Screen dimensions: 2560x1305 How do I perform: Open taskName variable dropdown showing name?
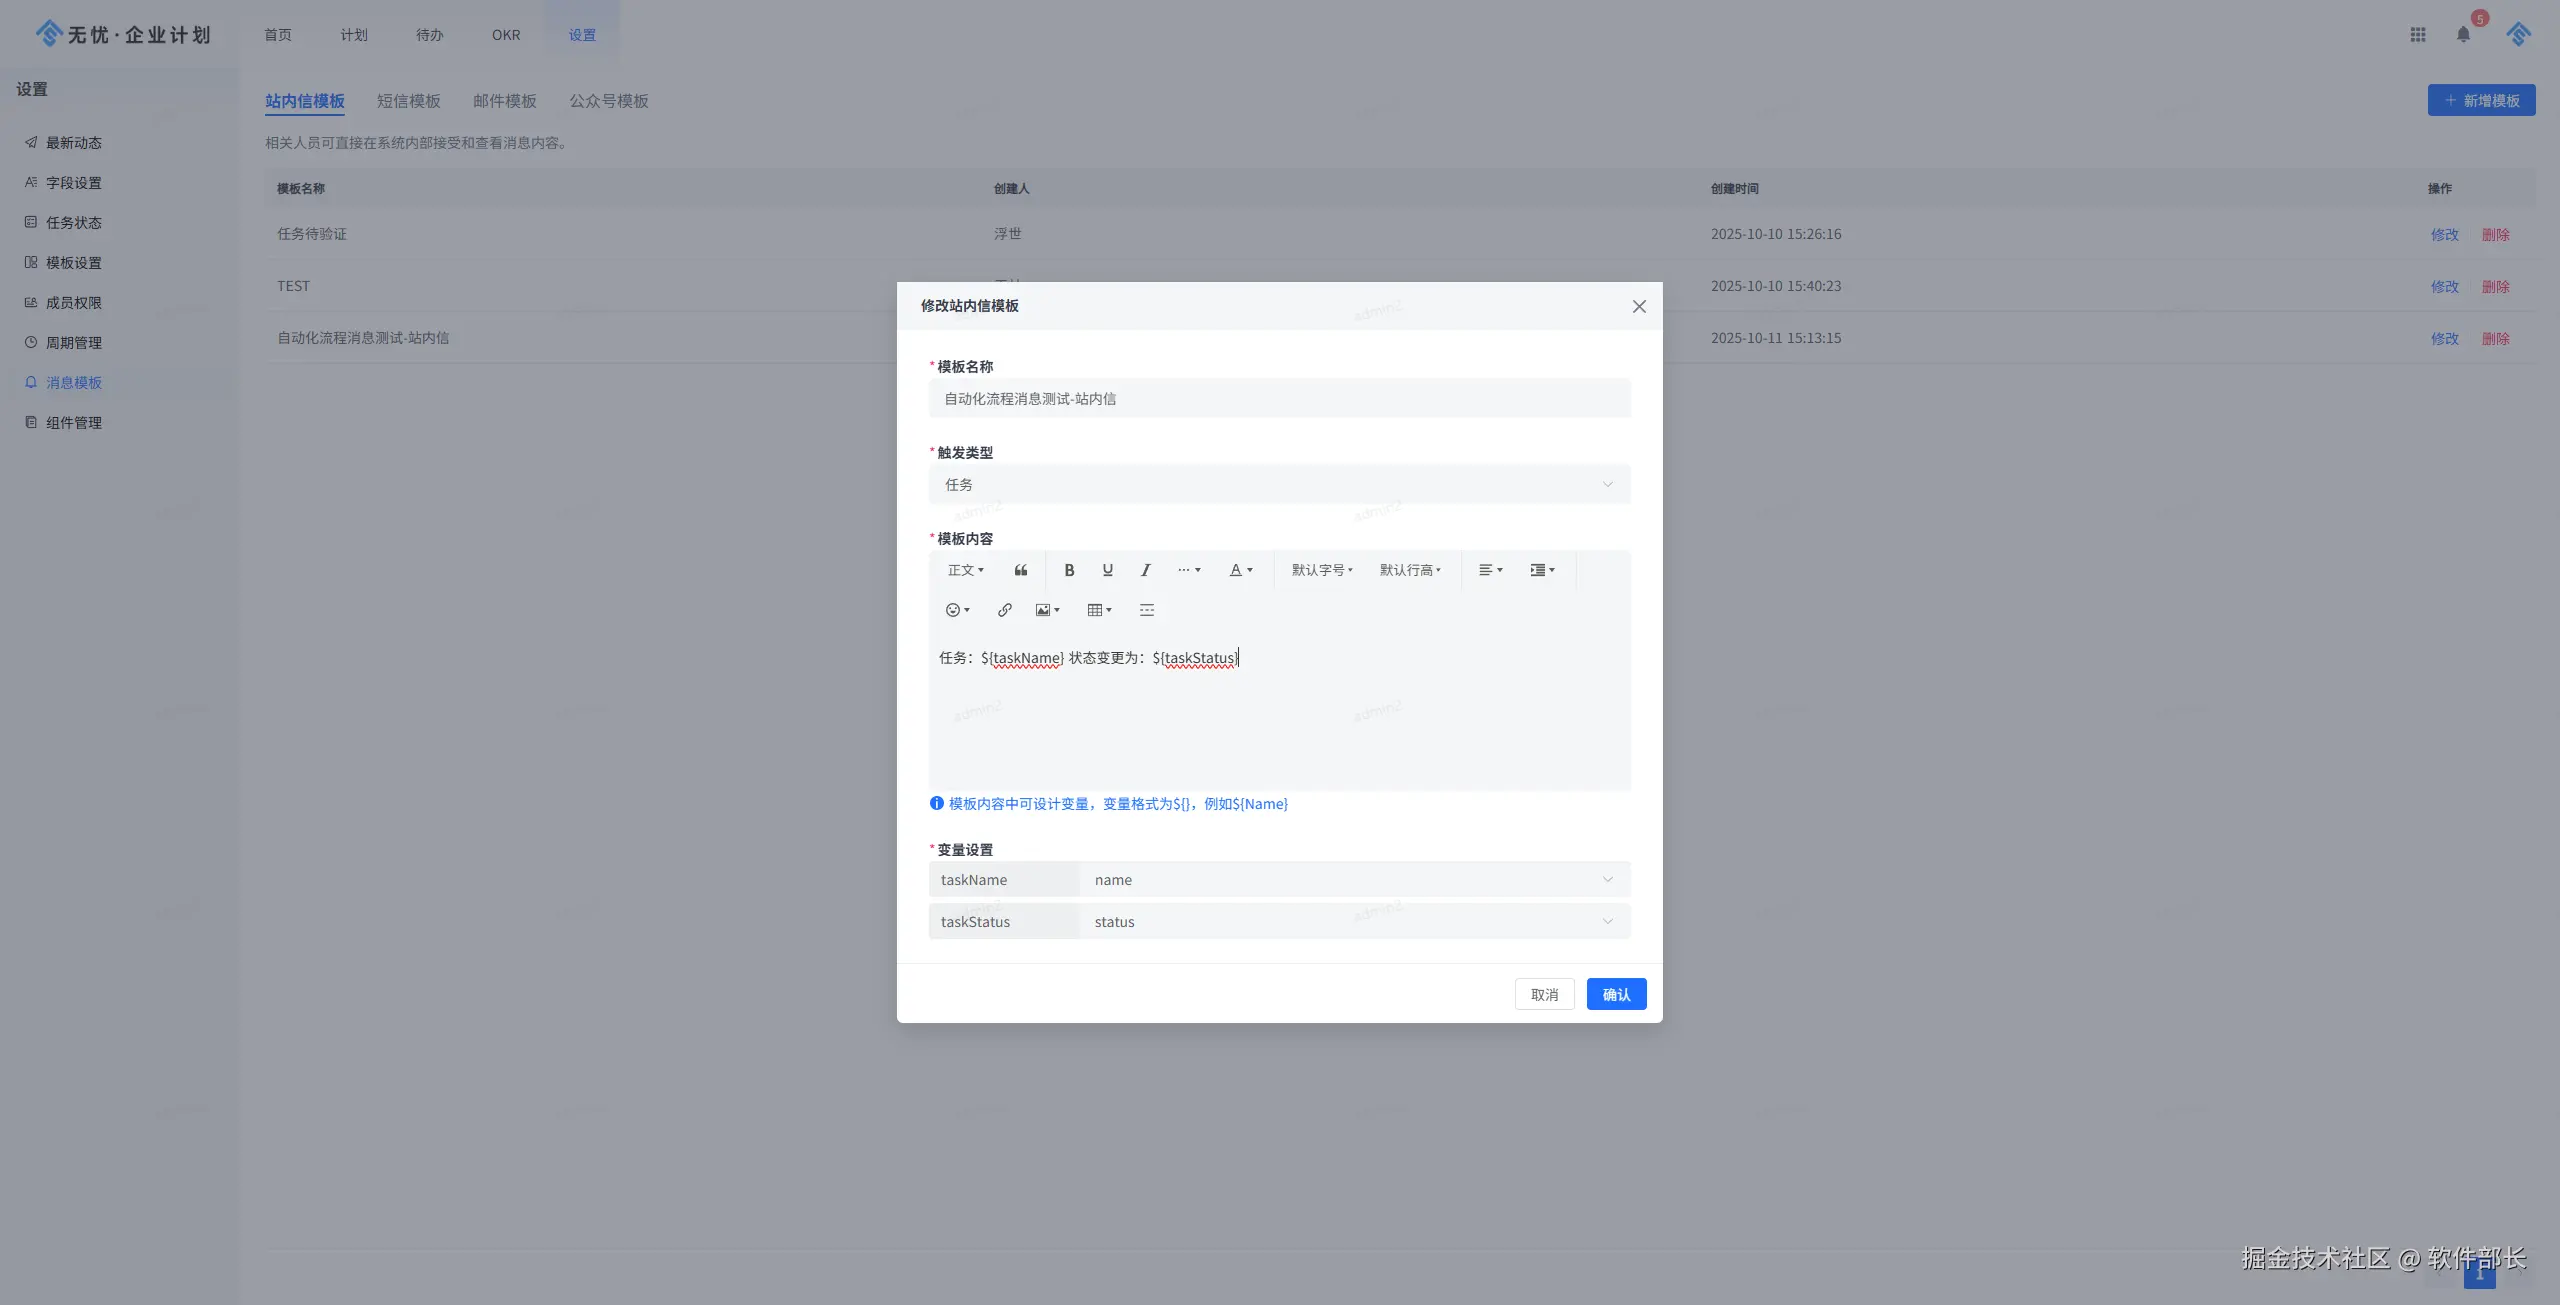pos(1354,880)
